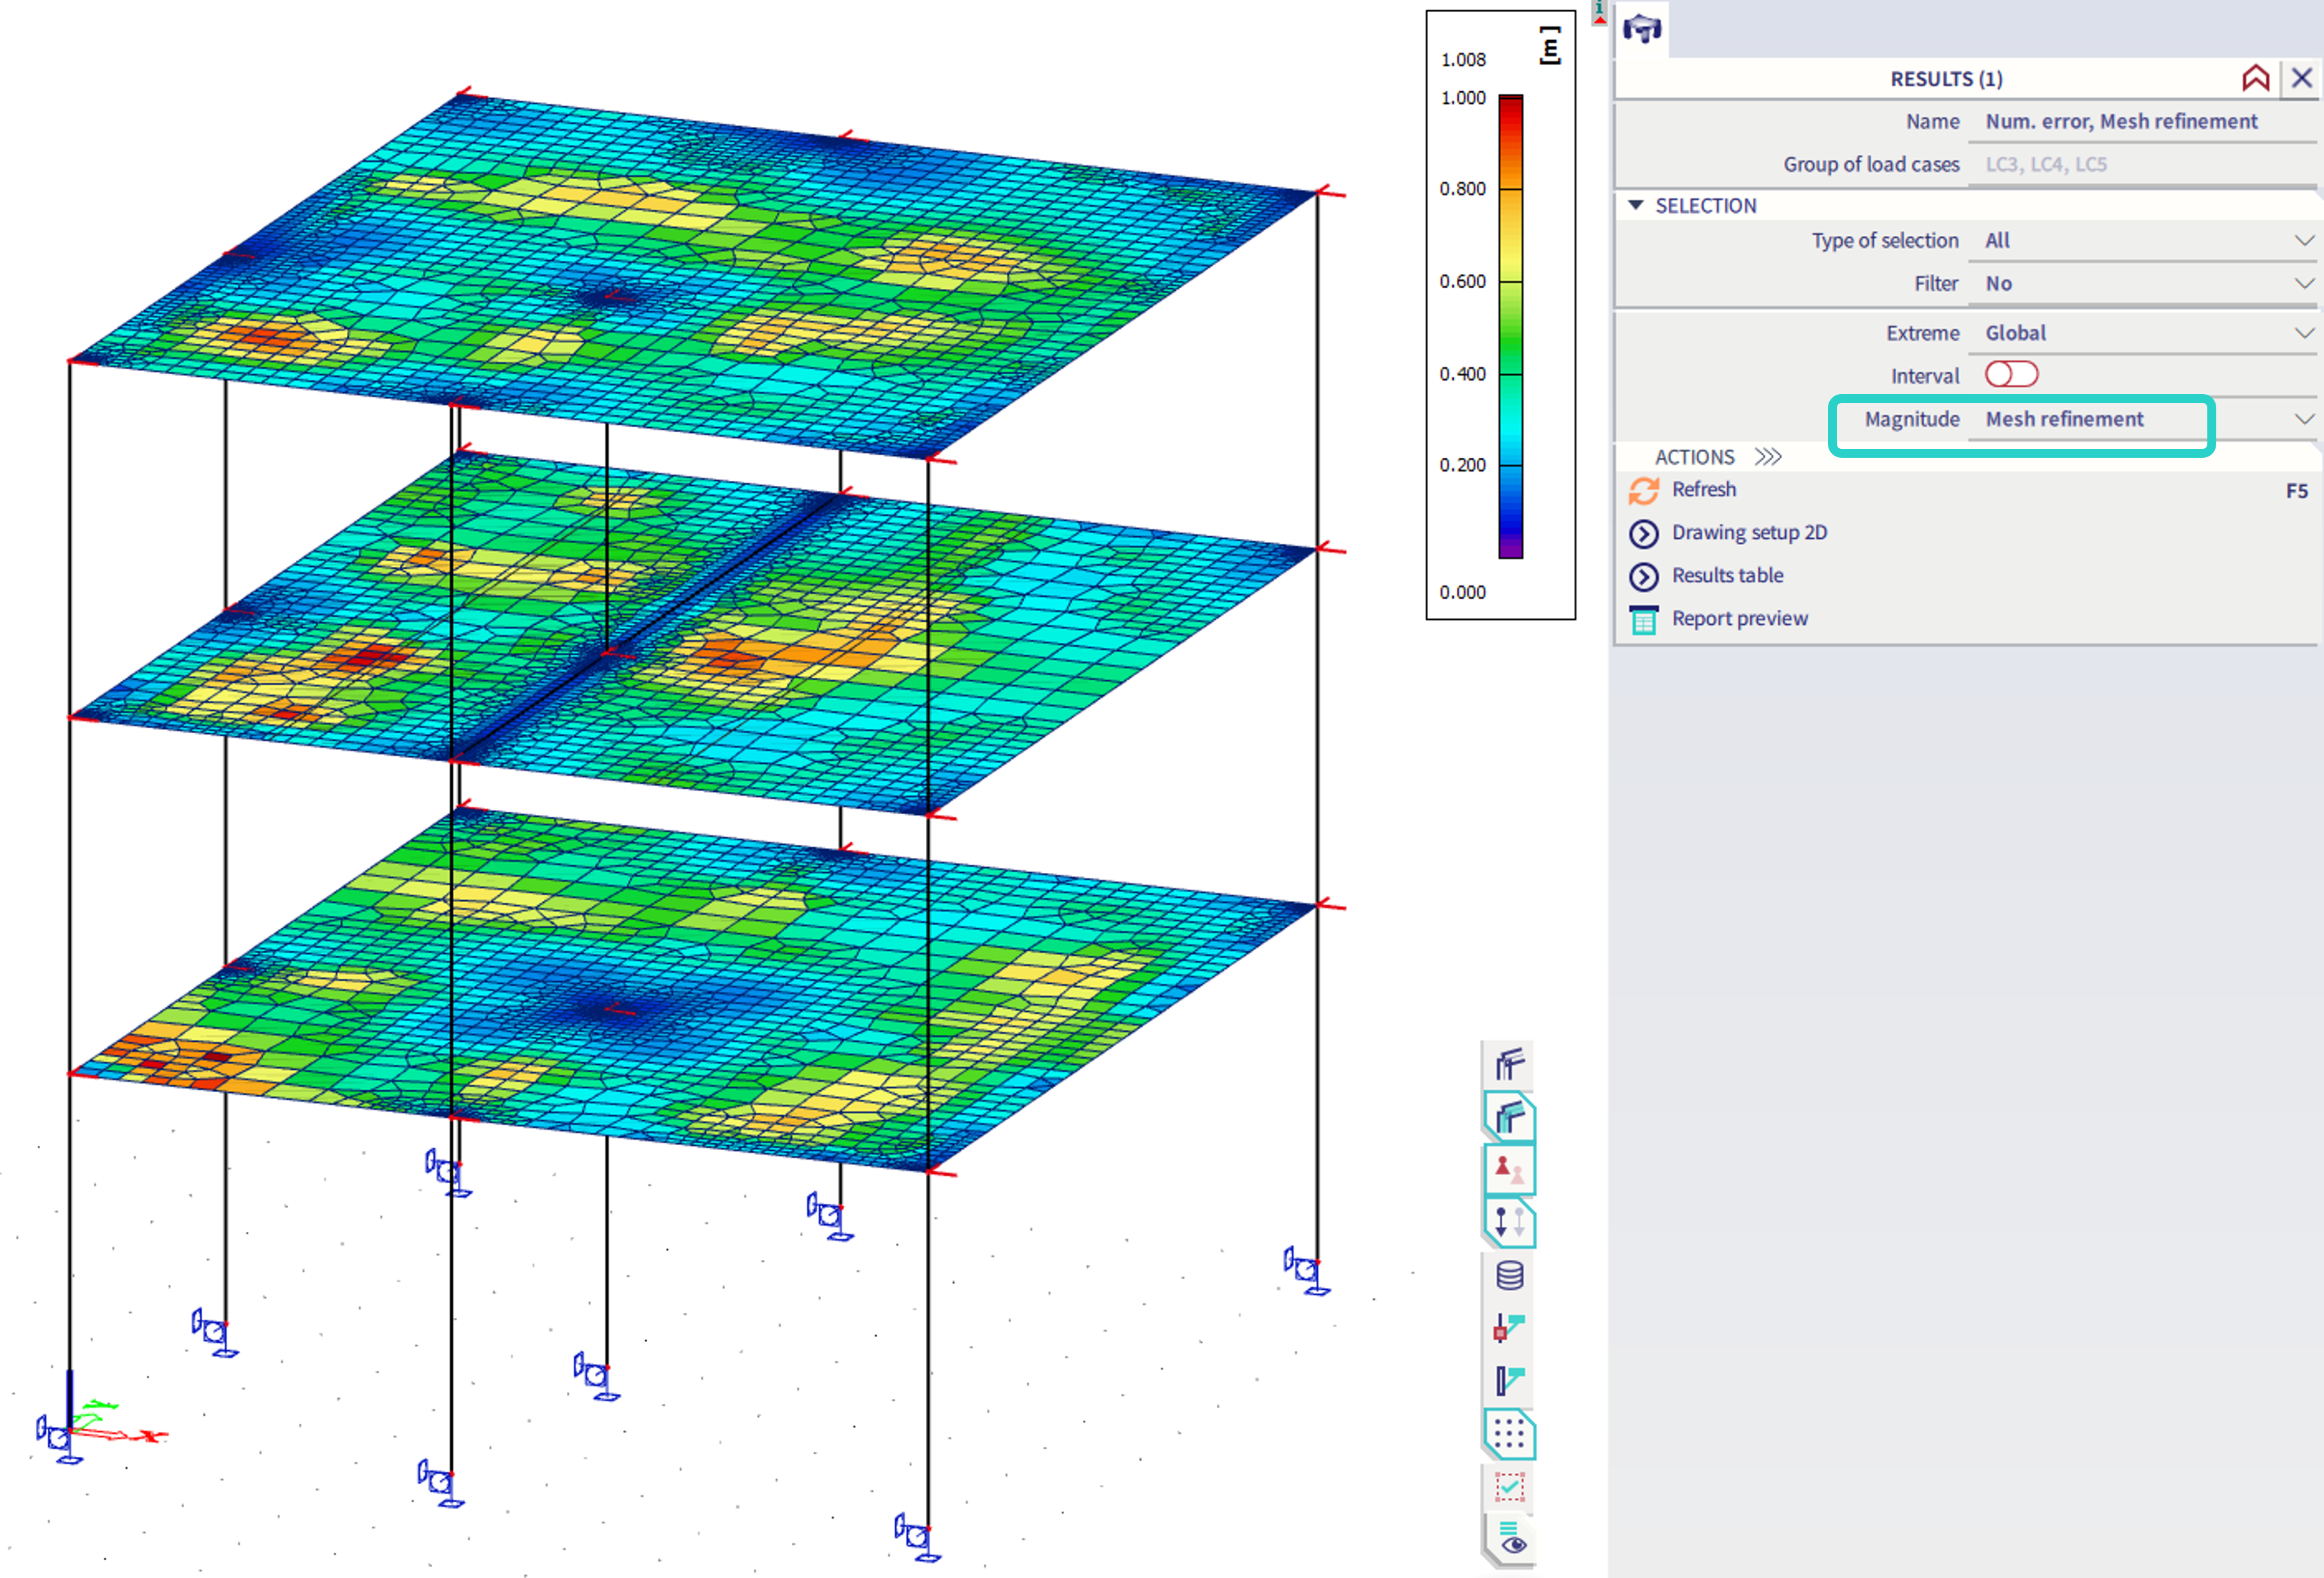2324x1578 pixels.
Task: Open the Extreme dropdown
Action: pos(2303,333)
